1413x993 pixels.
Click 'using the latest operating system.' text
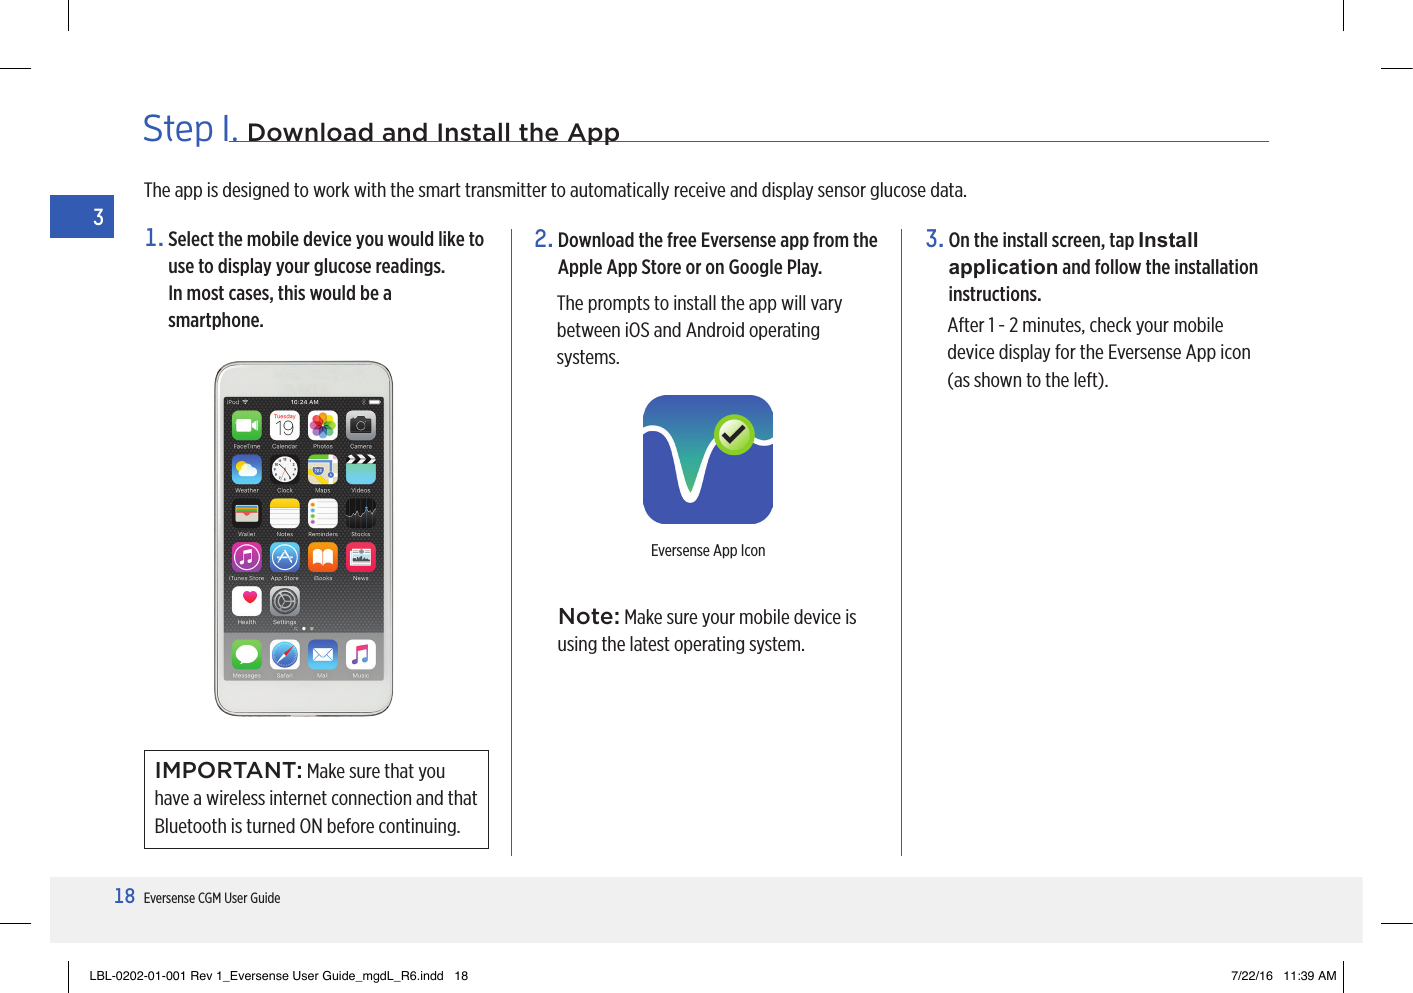coord(681,644)
